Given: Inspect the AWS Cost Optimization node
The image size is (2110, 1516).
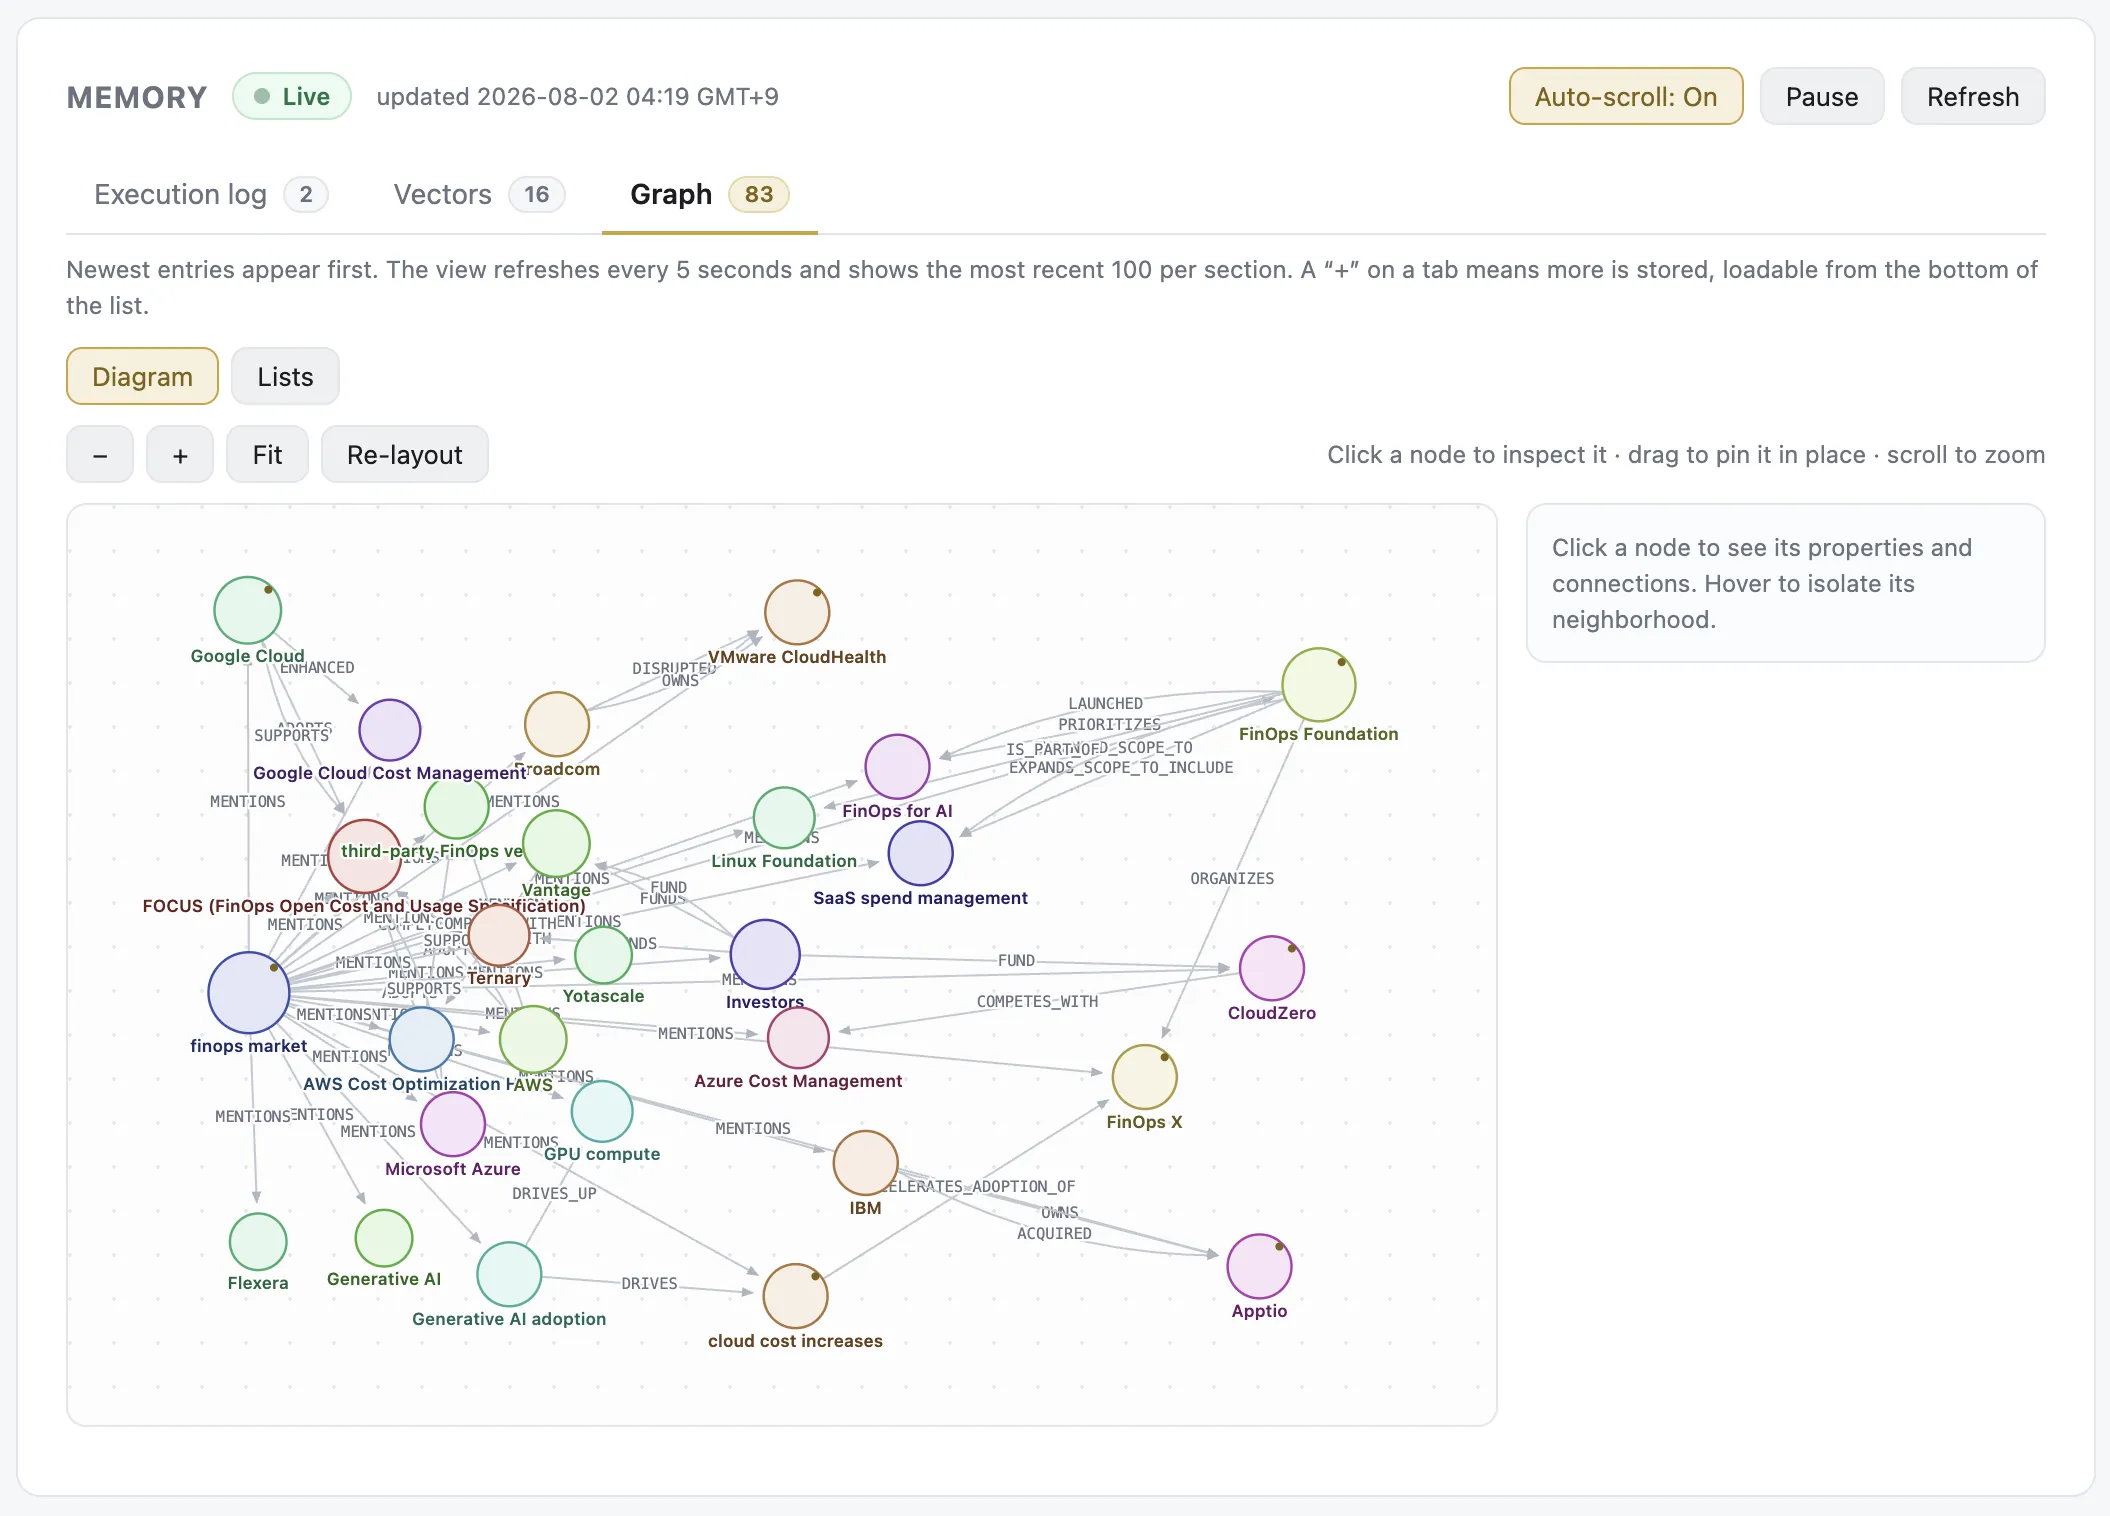Looking at the screenshot, I should [422, 1039].
